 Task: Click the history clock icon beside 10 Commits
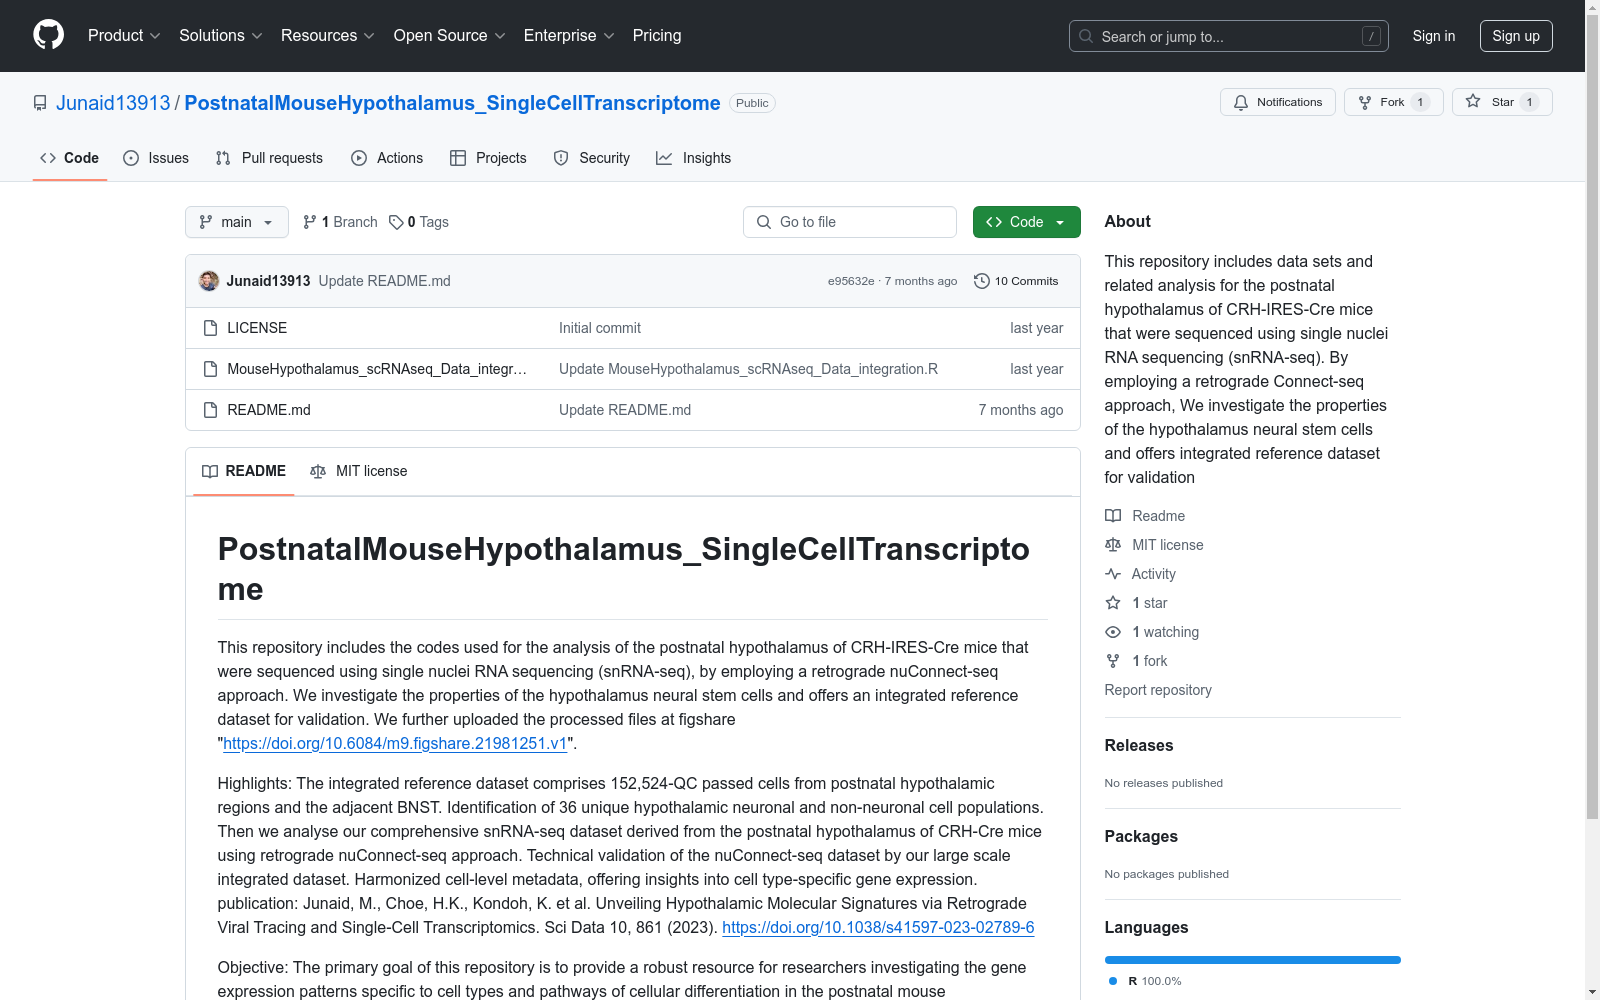982,281
